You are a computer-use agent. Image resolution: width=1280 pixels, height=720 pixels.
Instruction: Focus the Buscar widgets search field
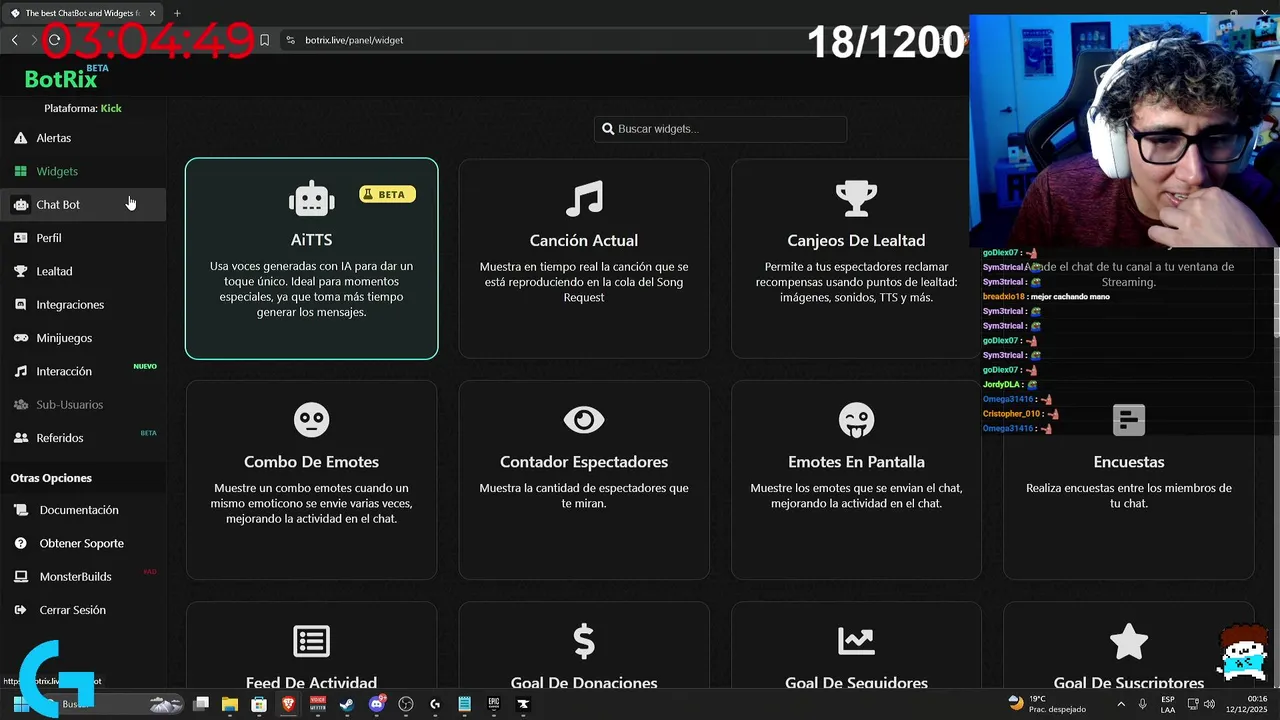(720, 129)
